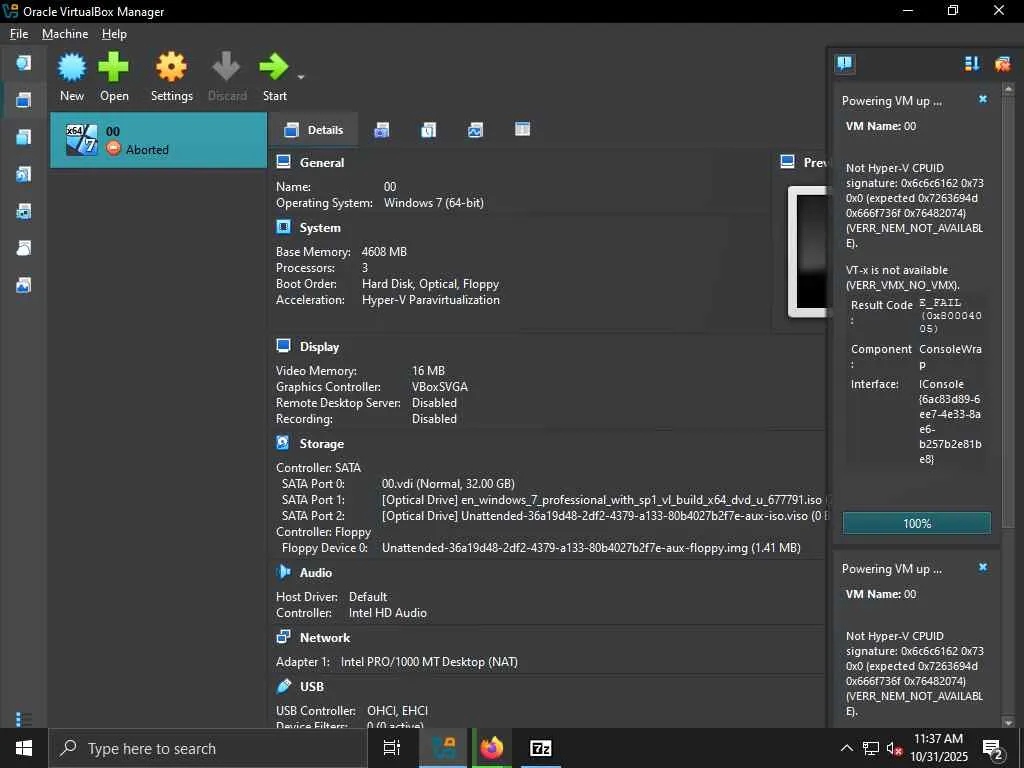Viewport: 1024px width, 768px height.
Task: Create a new VM with New button
Action: [x=72, y=77]
